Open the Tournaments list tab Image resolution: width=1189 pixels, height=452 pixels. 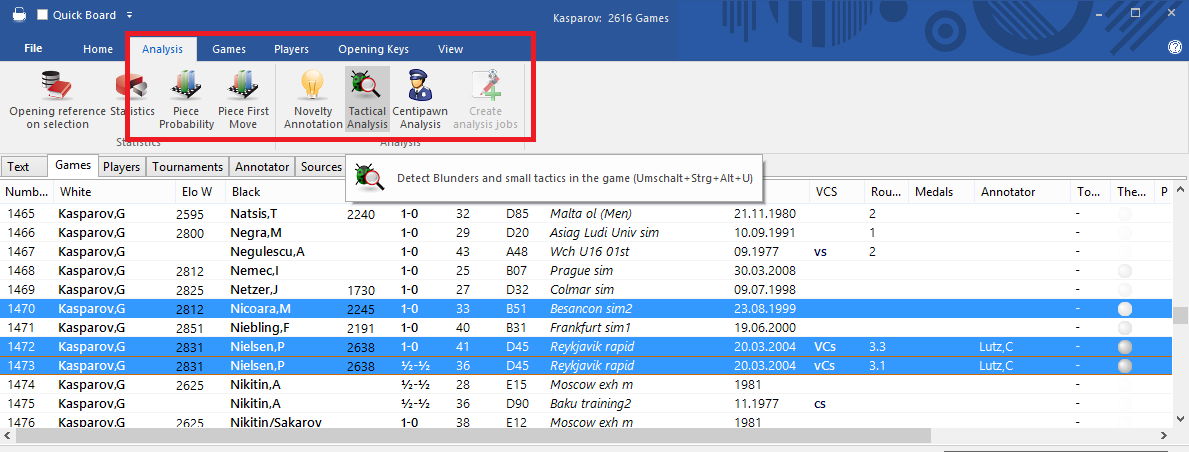(187, 167)
